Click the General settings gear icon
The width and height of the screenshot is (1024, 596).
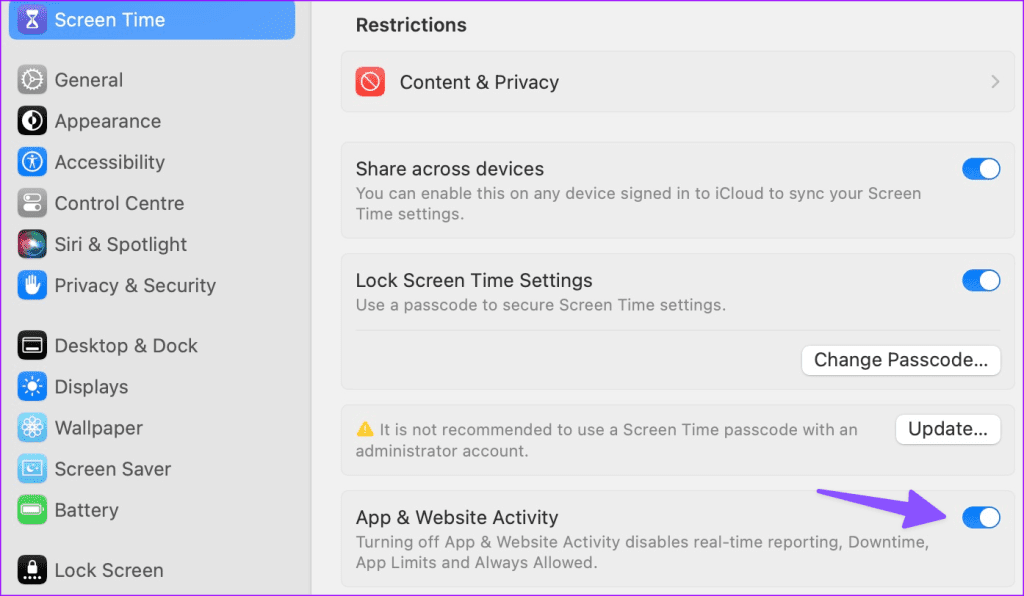click(33, 80)
